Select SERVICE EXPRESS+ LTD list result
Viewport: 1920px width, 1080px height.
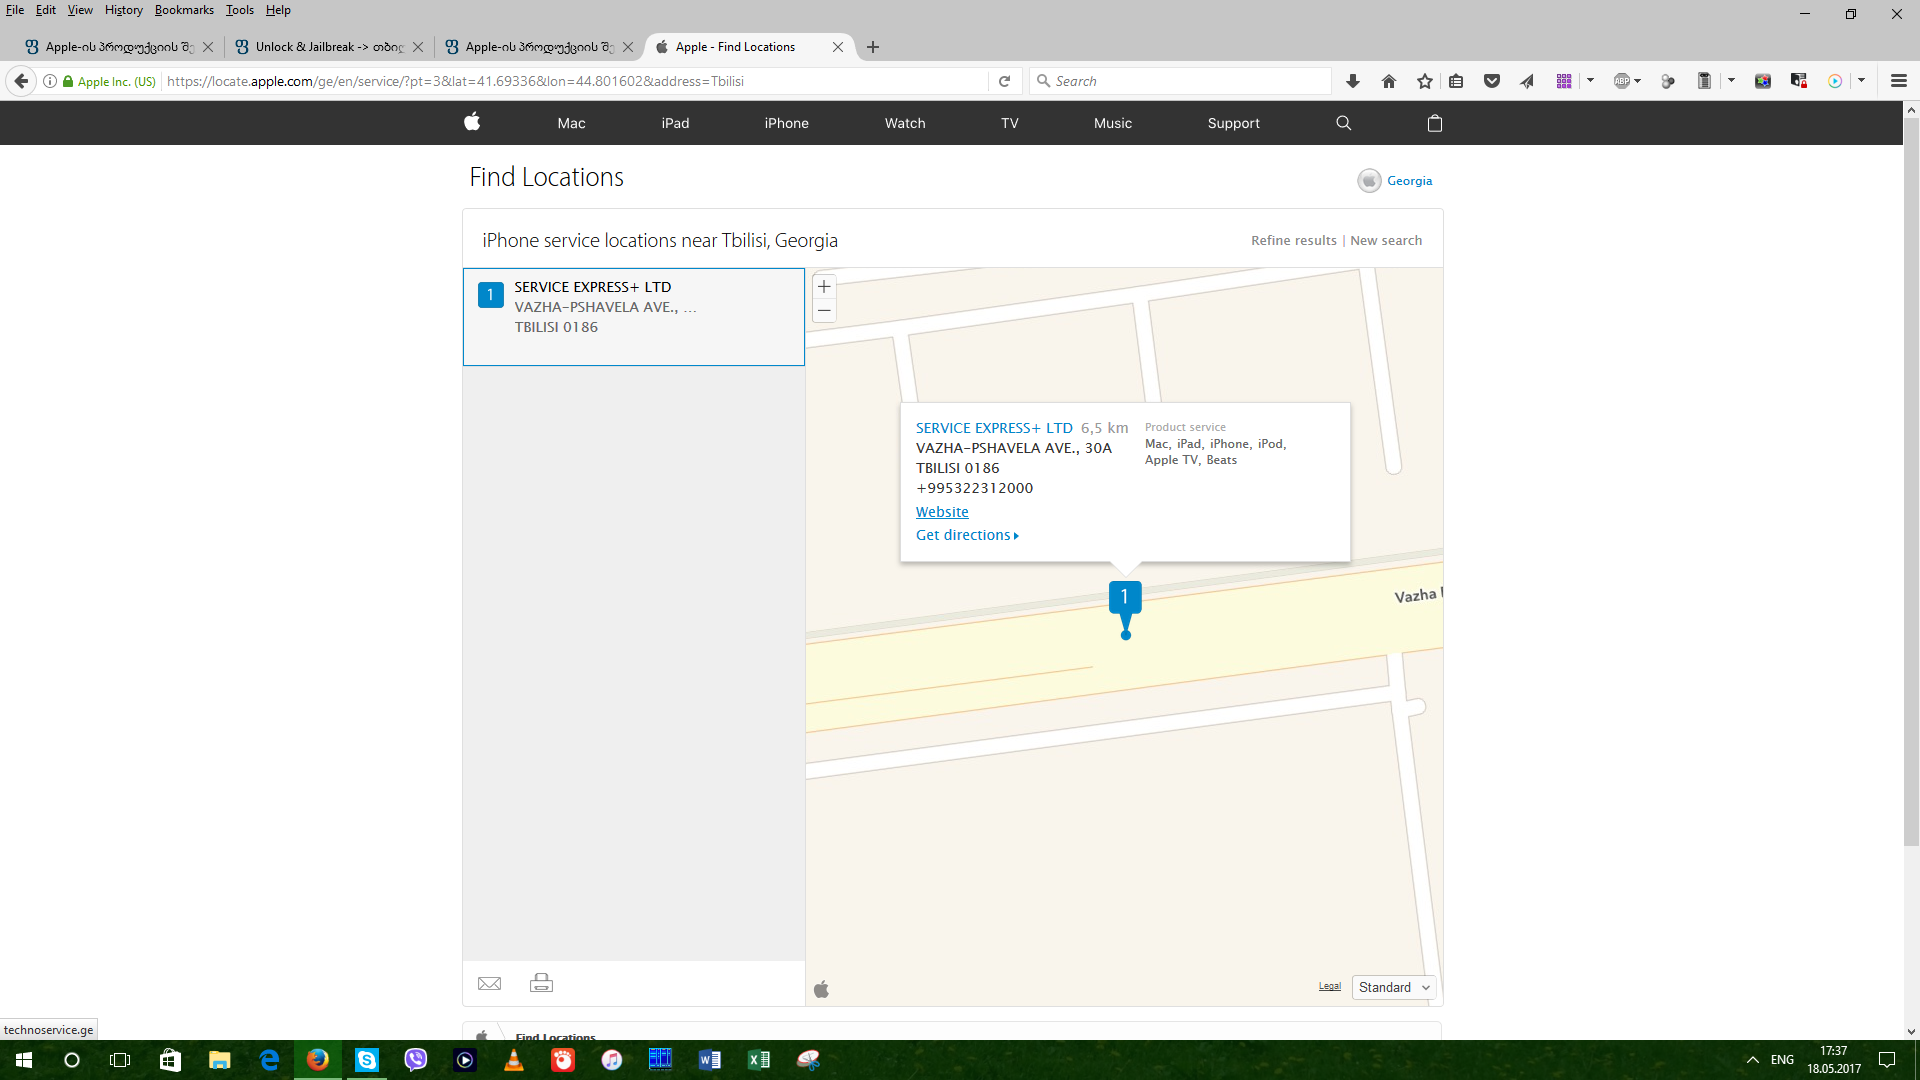pos(633,316)
